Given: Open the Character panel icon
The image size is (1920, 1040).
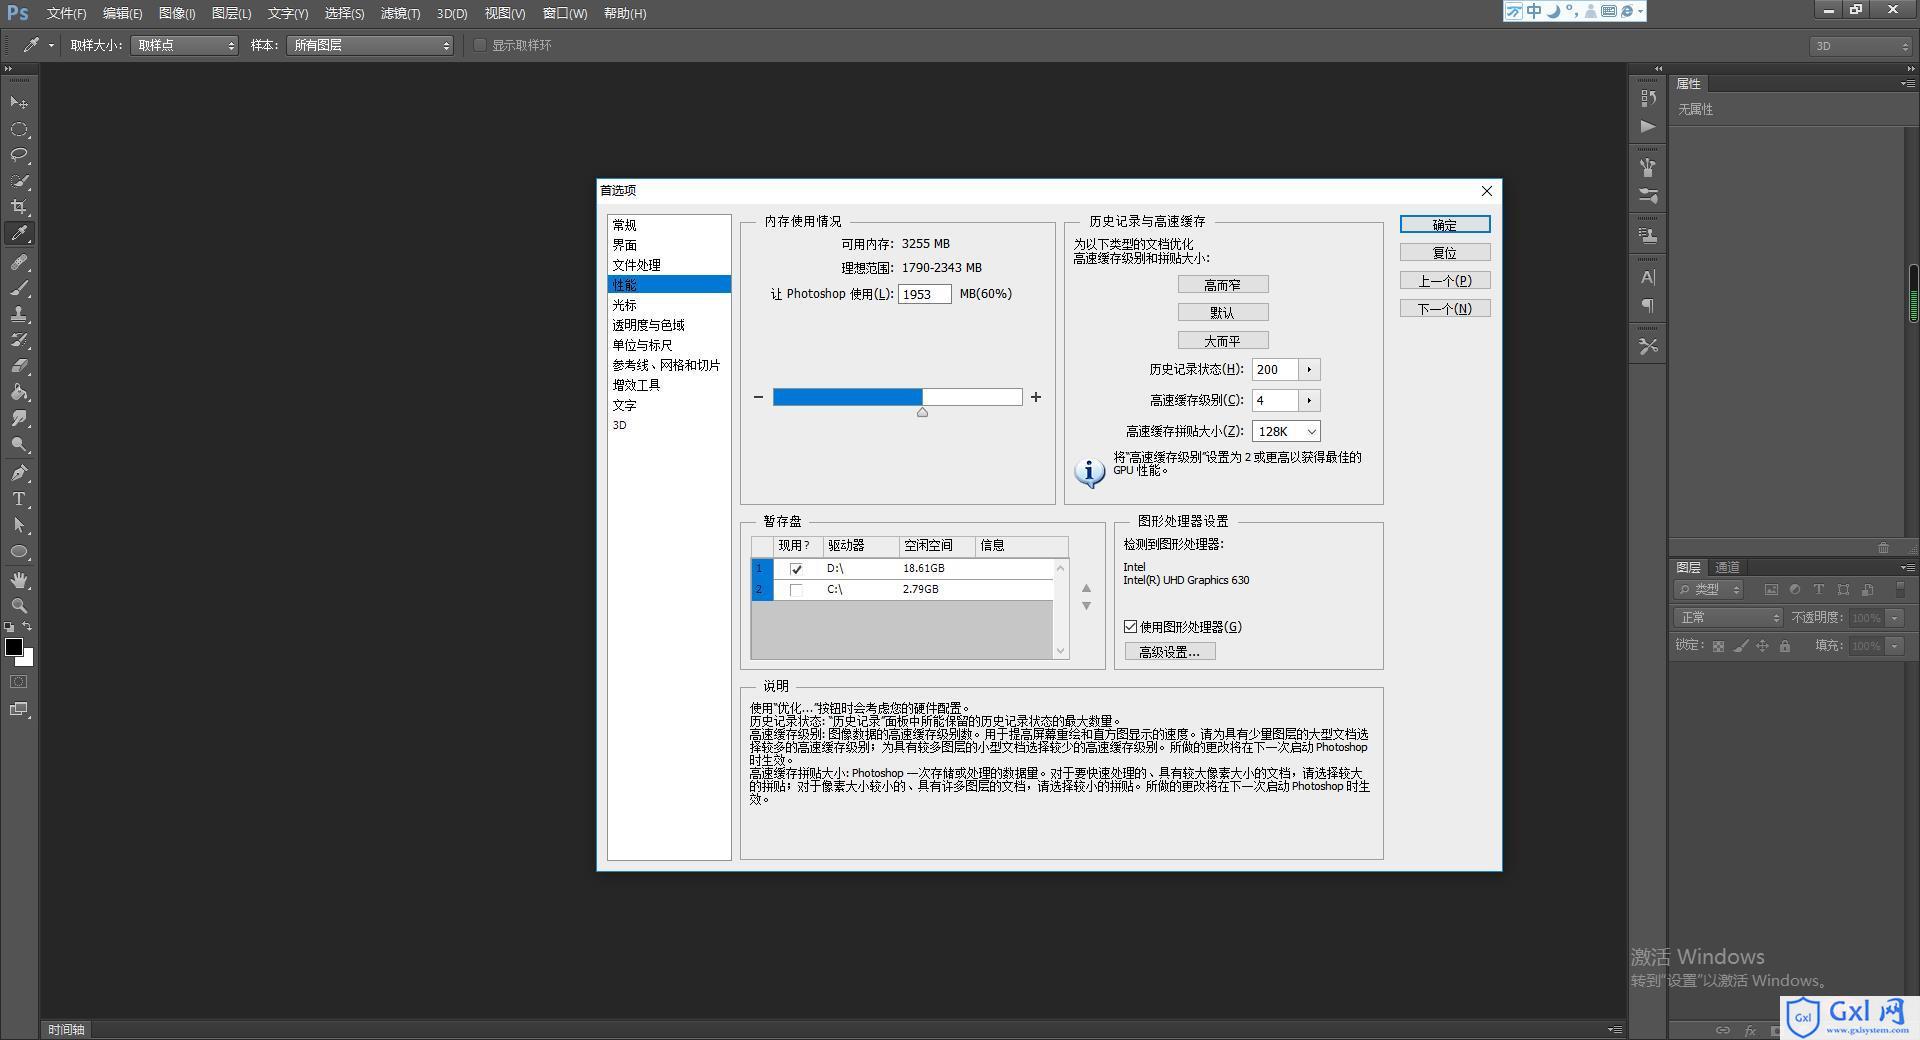Looking at the screenshot, I should pos(1648,277).
